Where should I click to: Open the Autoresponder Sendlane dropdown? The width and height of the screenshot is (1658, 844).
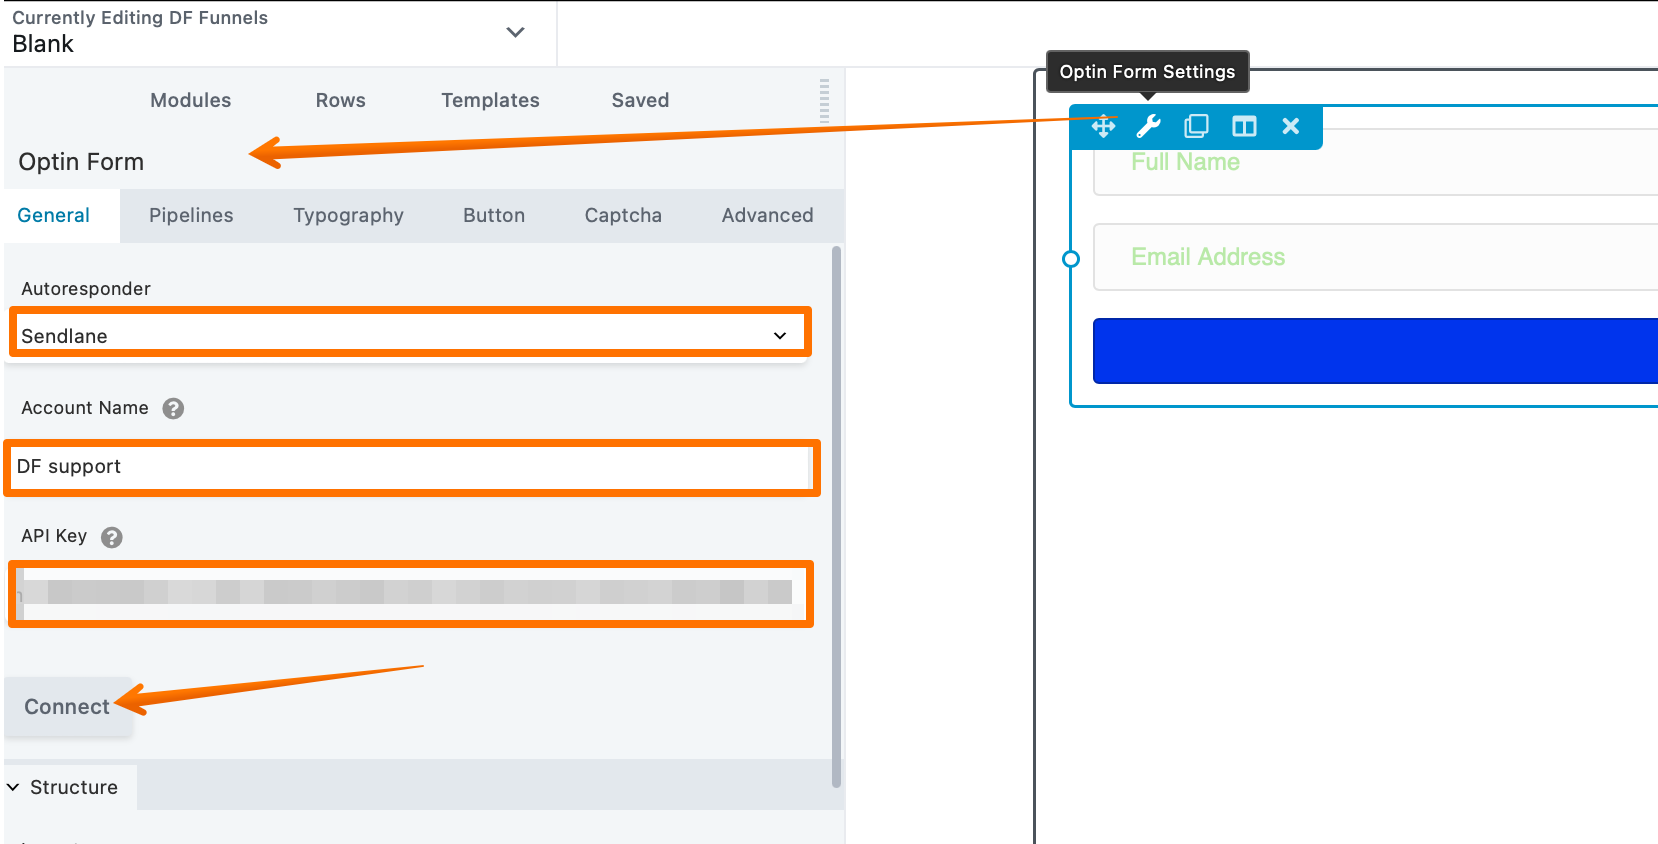tap(410, 336)
